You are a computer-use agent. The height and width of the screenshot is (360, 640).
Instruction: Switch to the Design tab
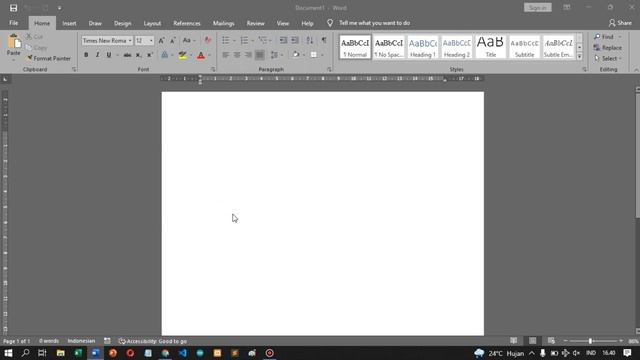pyautogui.click(x=122, y=23)
